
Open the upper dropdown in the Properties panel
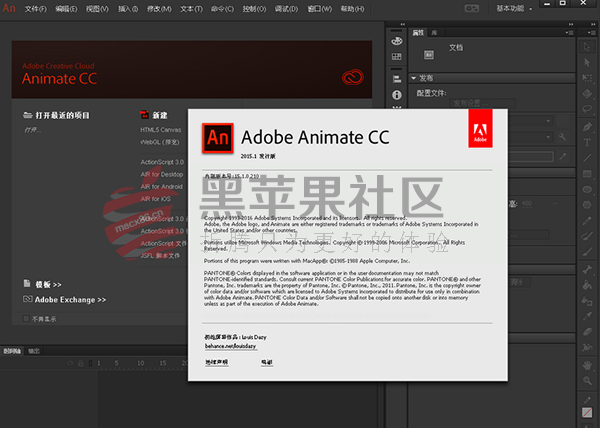click(x=548, y=121)
